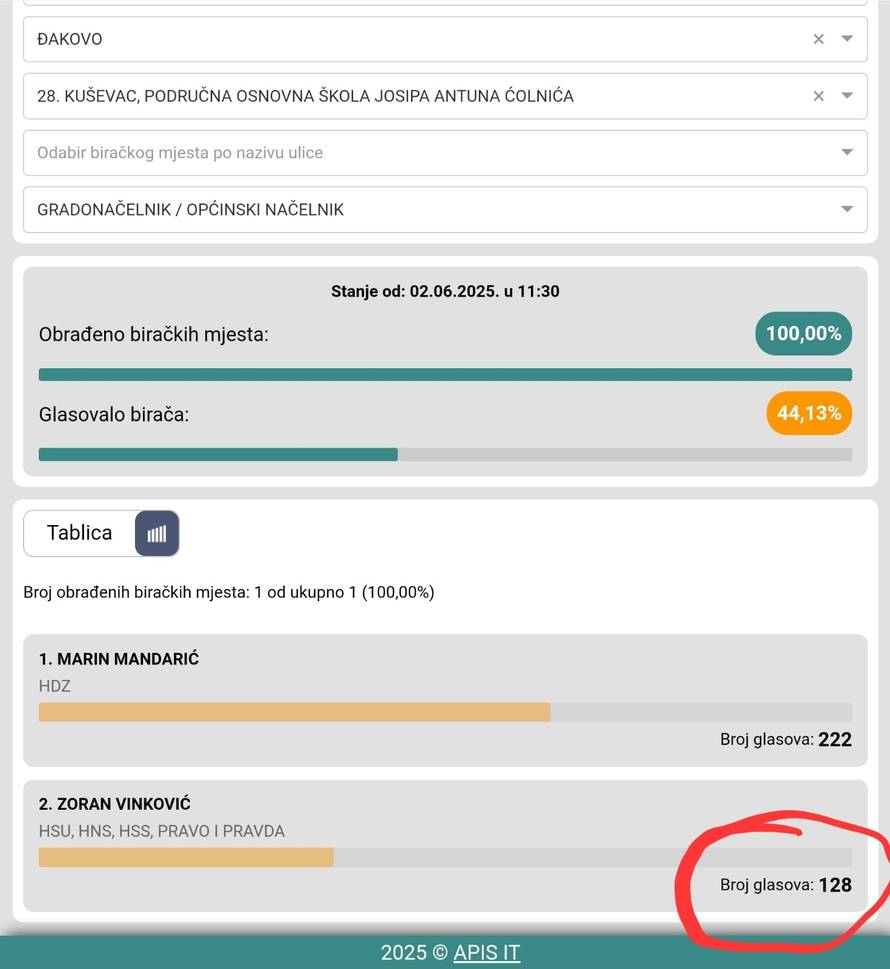Expand the KUŠEVAC polling station dropdown

848,96
